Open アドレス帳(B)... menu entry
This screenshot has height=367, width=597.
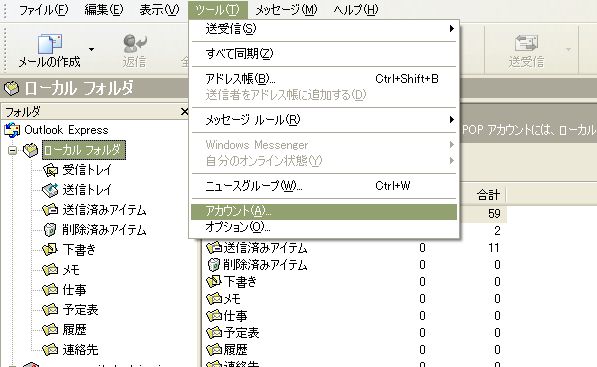[324, 78]
